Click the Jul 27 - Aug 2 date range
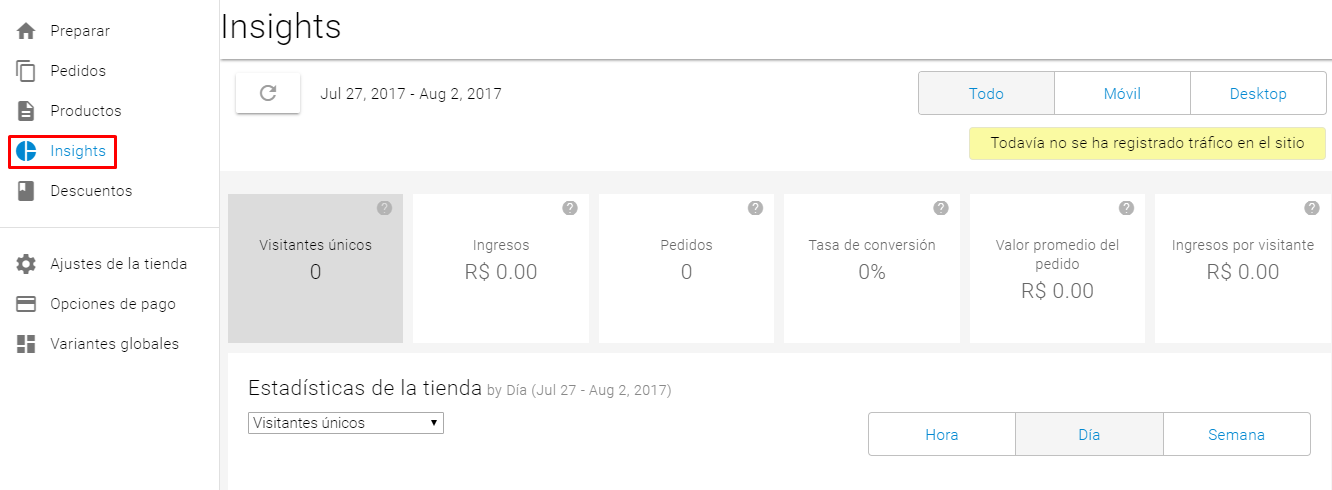The image size is (1332, 490). point(411,94)
